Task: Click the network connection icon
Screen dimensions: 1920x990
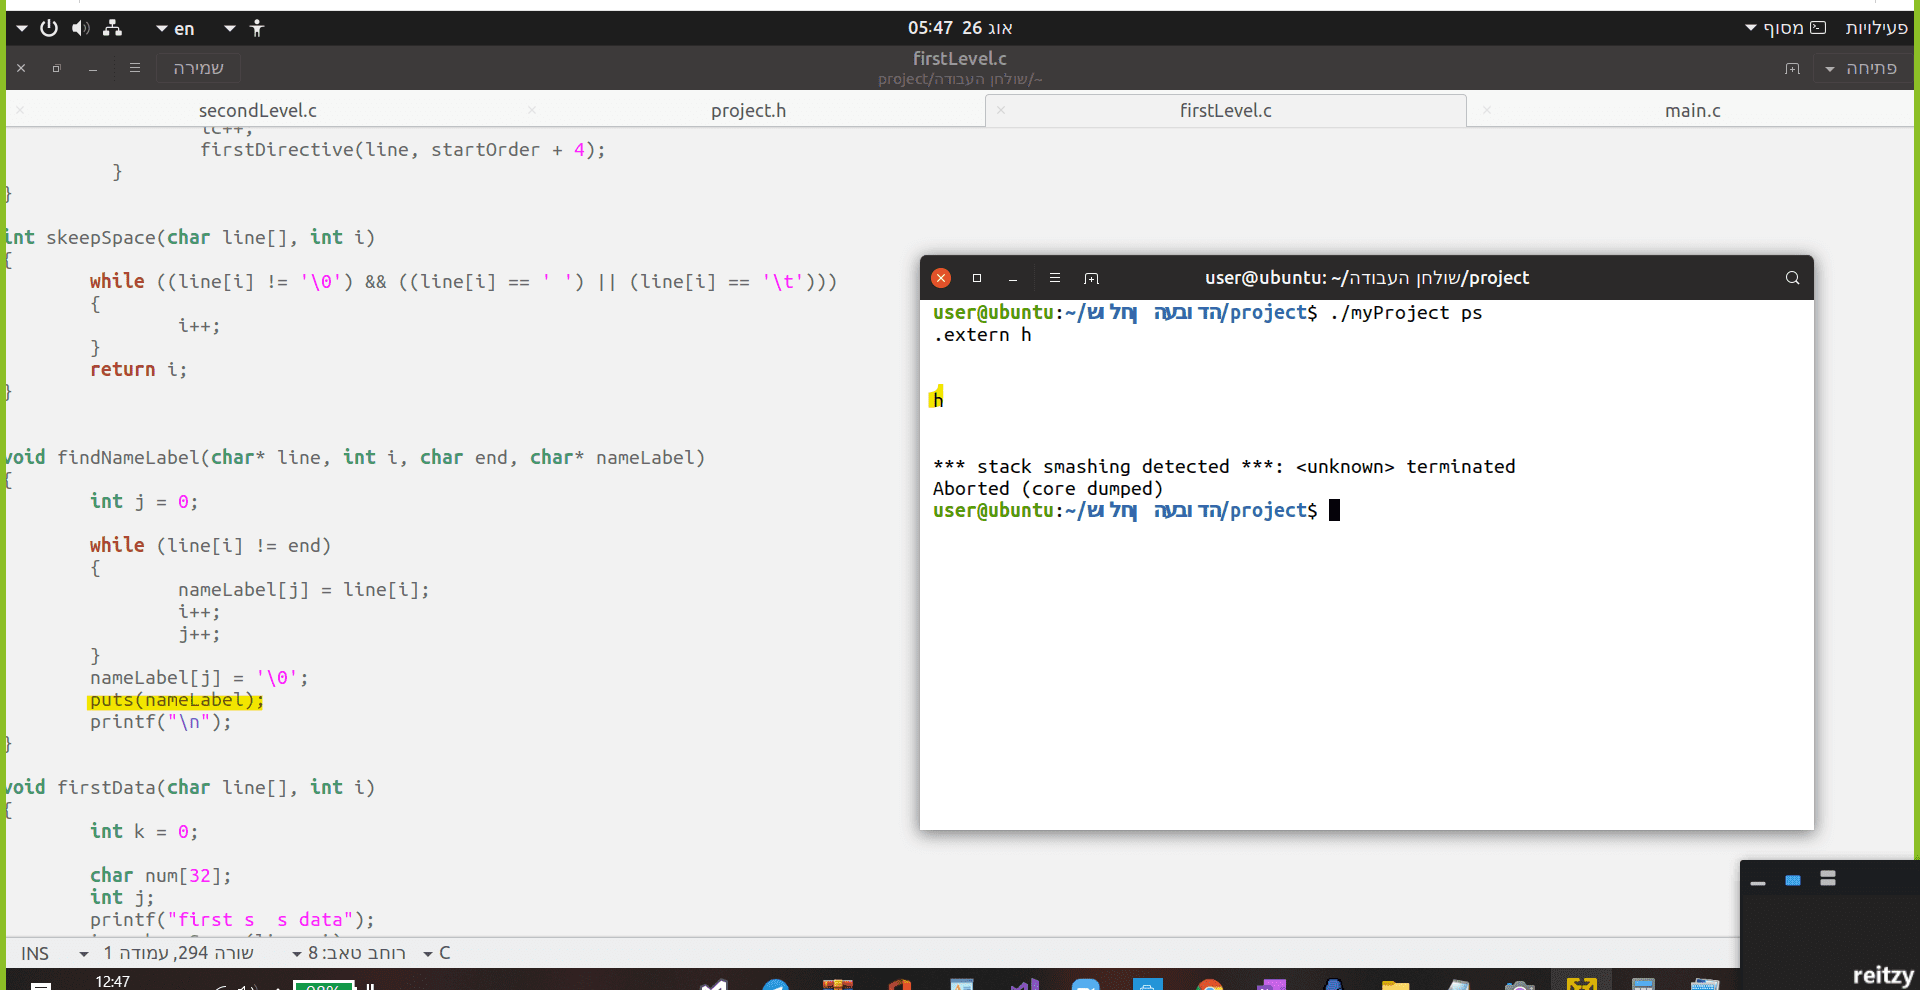Action: pyautogui.click(x=113, y=28)
